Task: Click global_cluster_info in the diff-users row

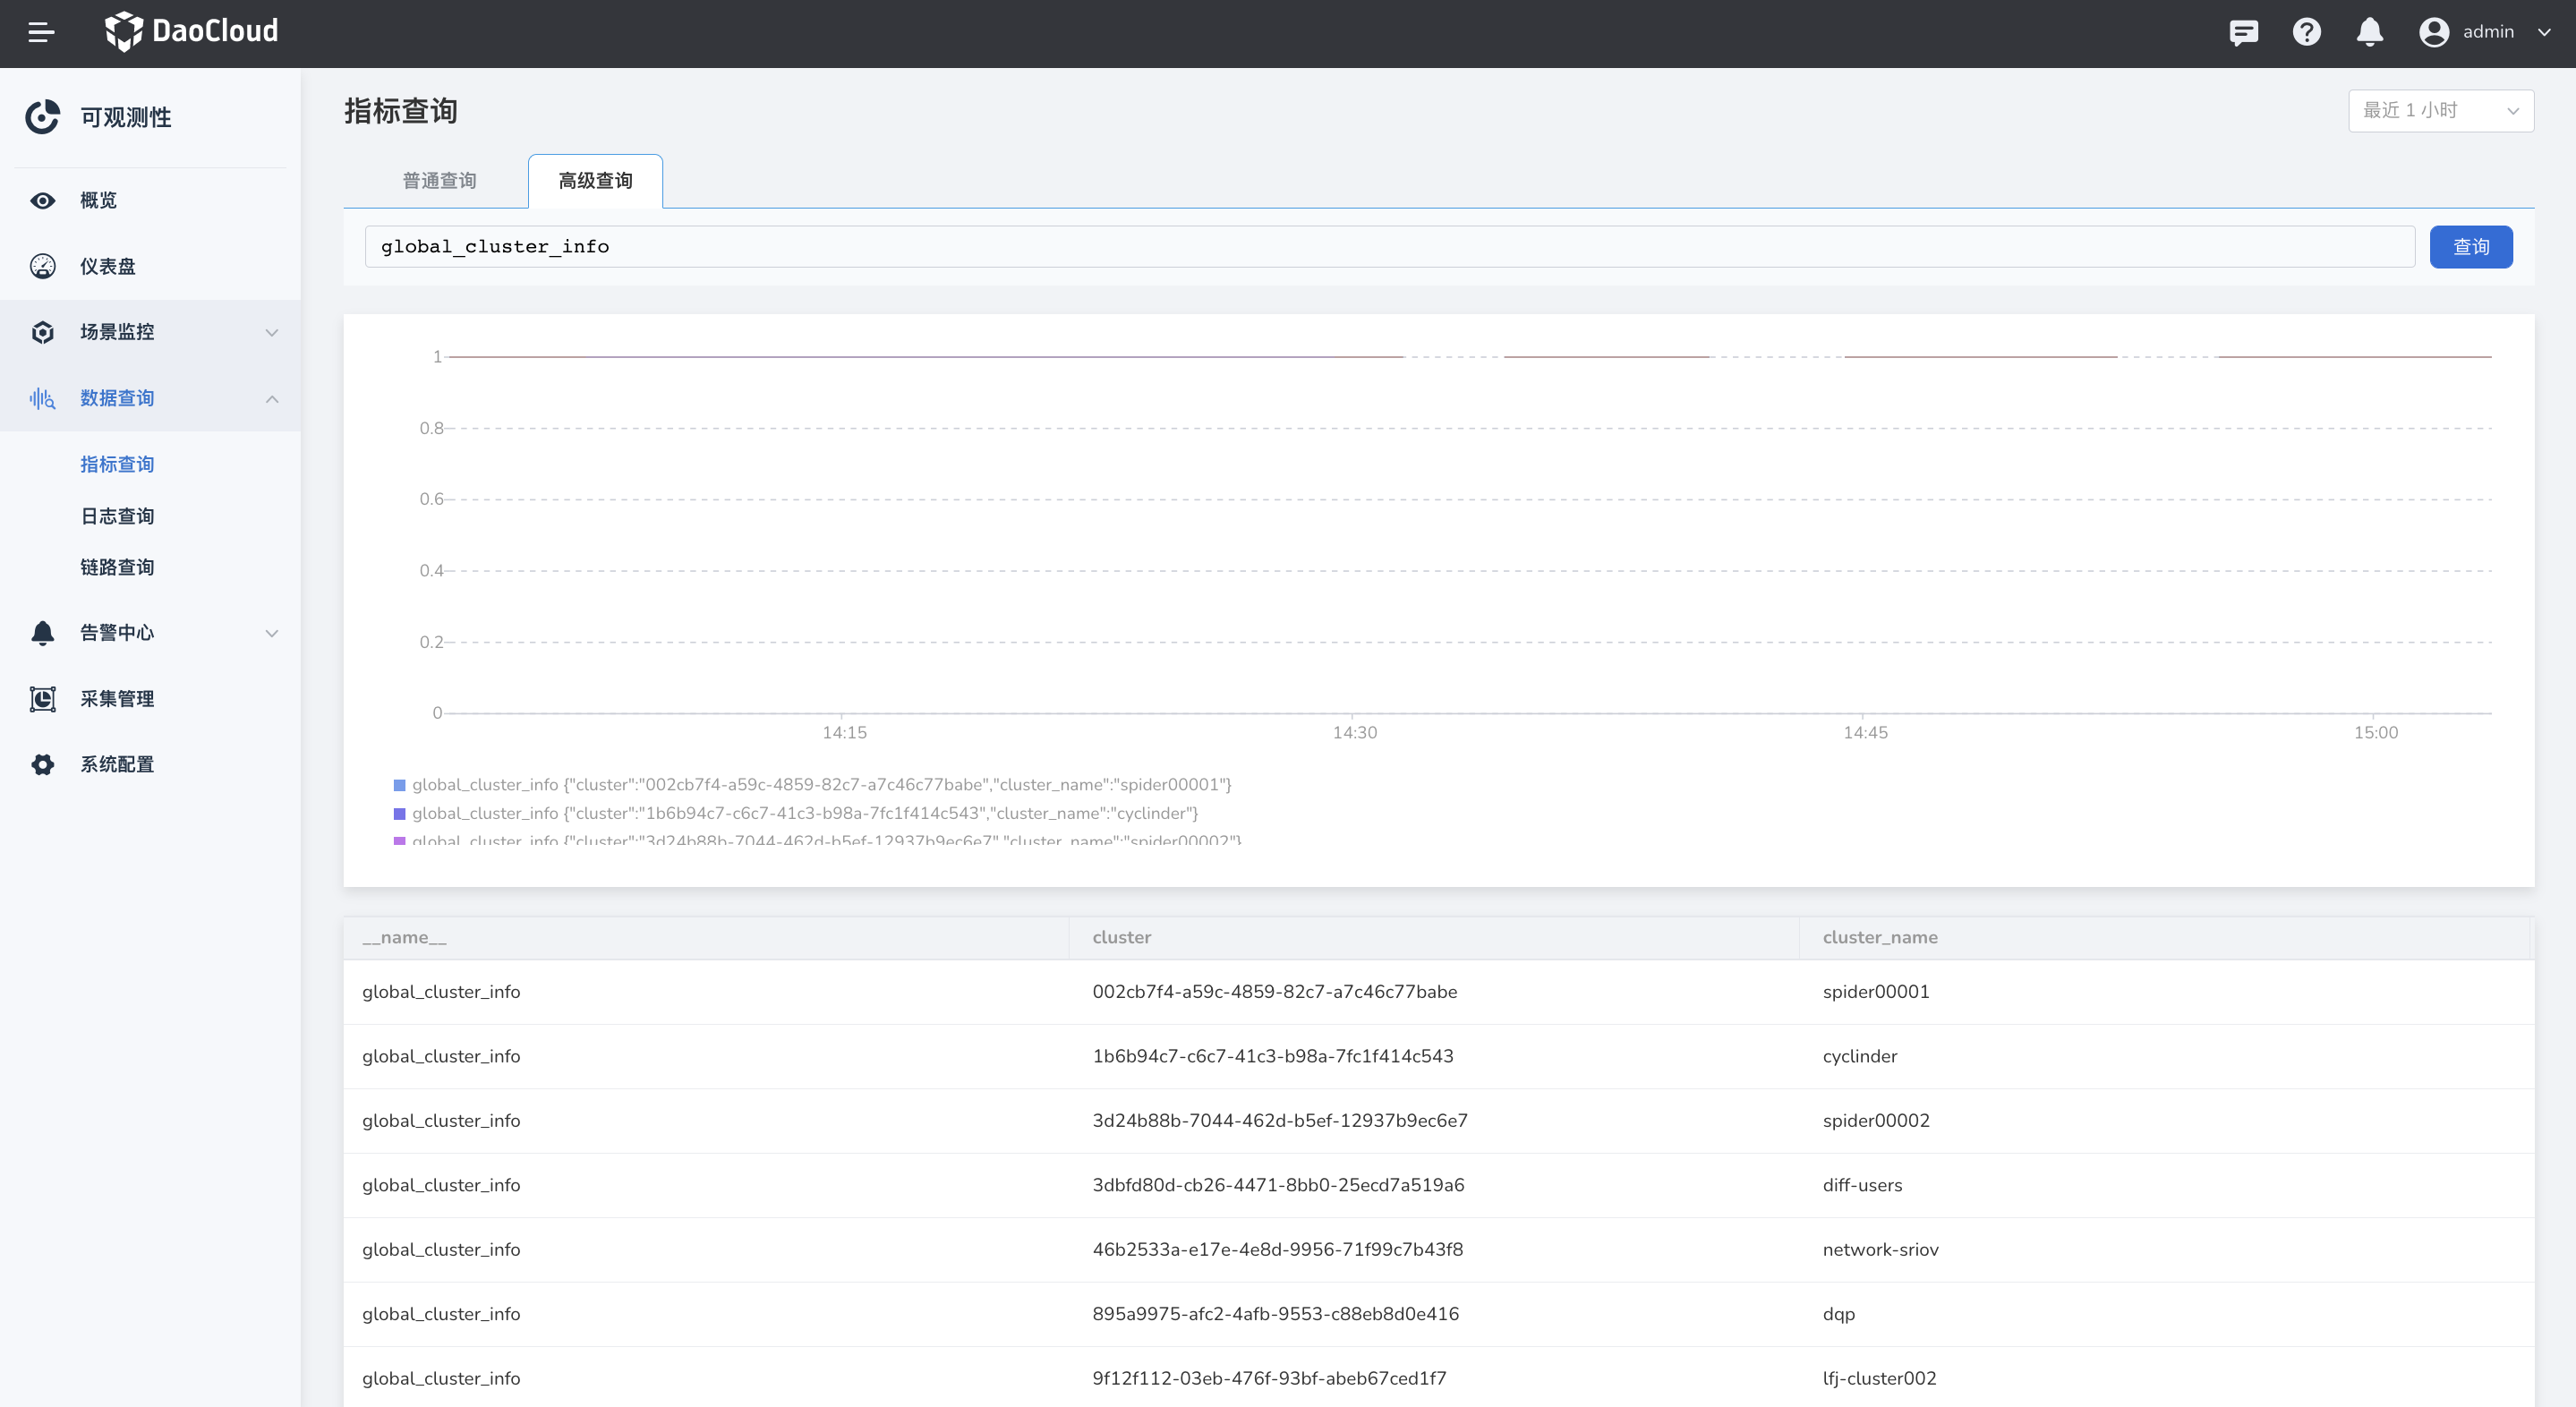Action: pos(441,1185)
